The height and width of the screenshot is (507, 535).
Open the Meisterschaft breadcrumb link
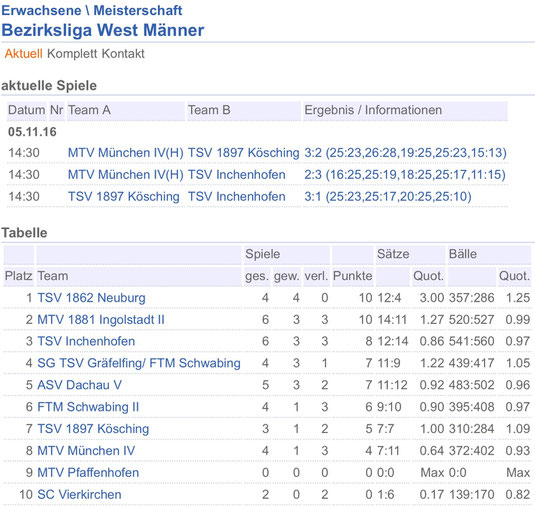click(138, 10)
